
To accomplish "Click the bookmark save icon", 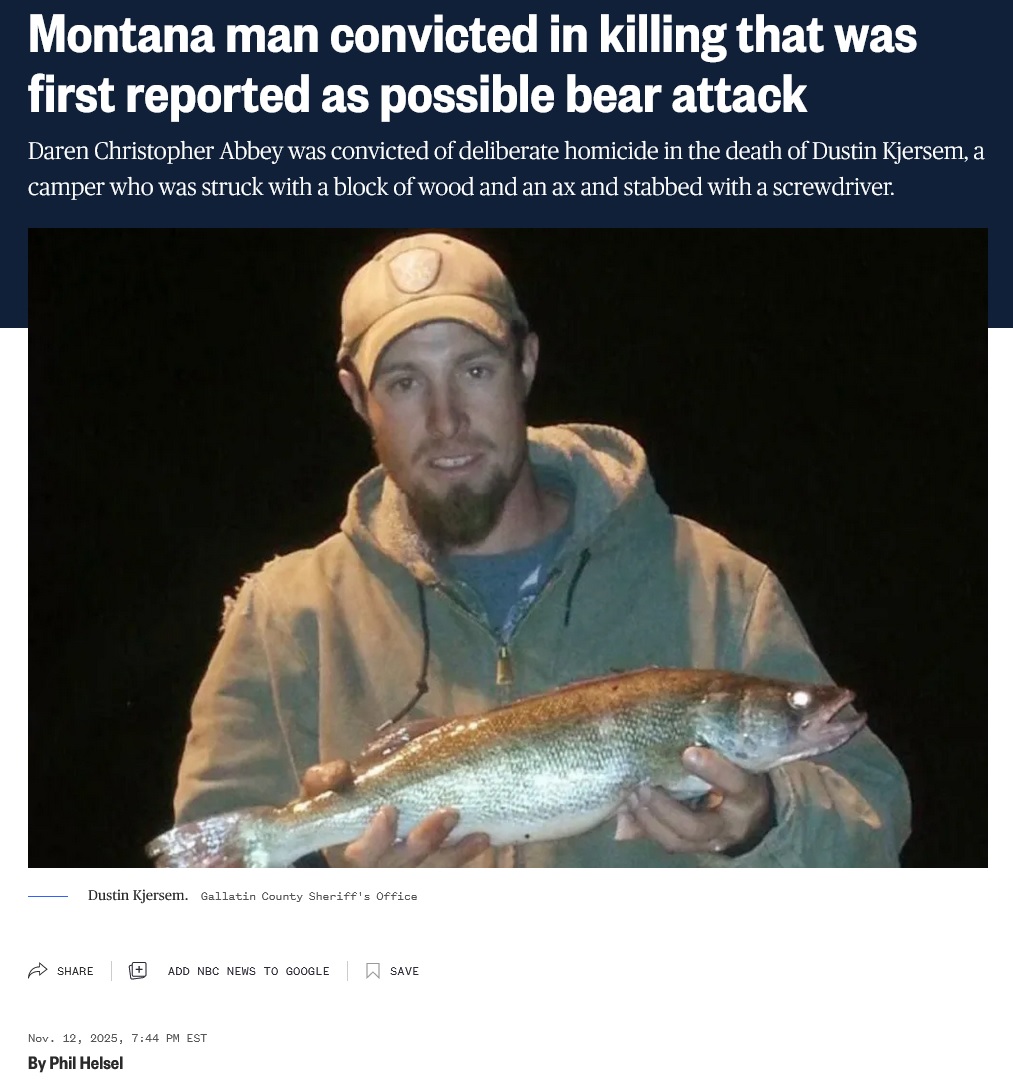I will point(373,970).
